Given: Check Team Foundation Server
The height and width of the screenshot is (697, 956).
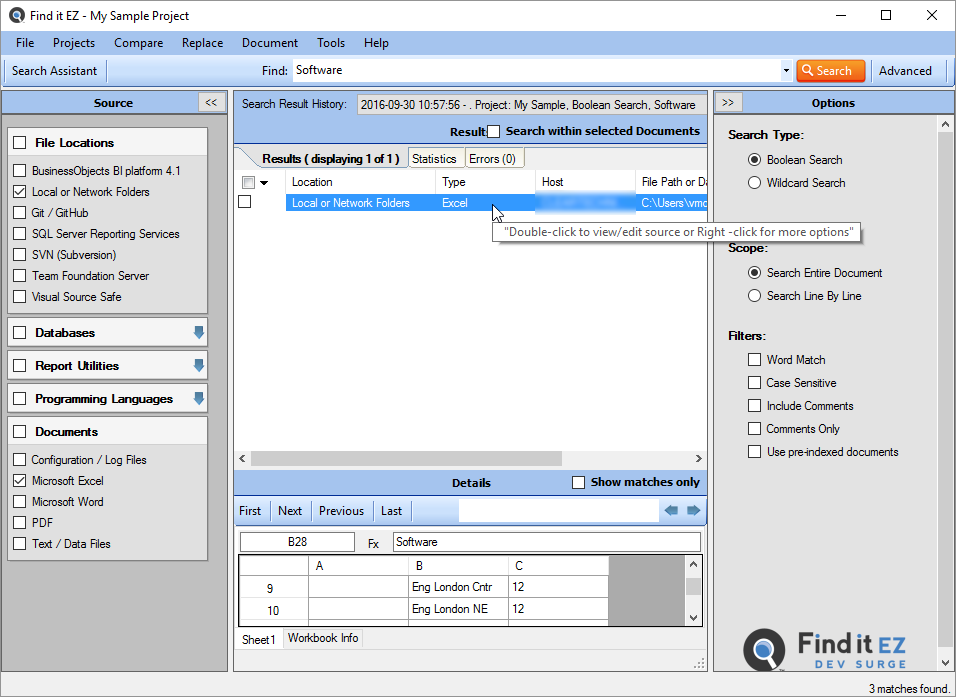Looking at the screenshot, I should pos(20,276).
